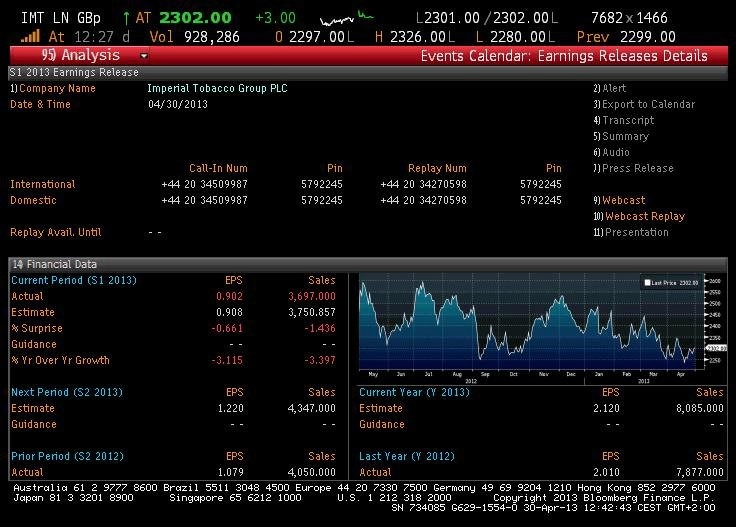Click Replay Avail. Until label
Screen dimensions: 736x527
(x=56, y=232)
